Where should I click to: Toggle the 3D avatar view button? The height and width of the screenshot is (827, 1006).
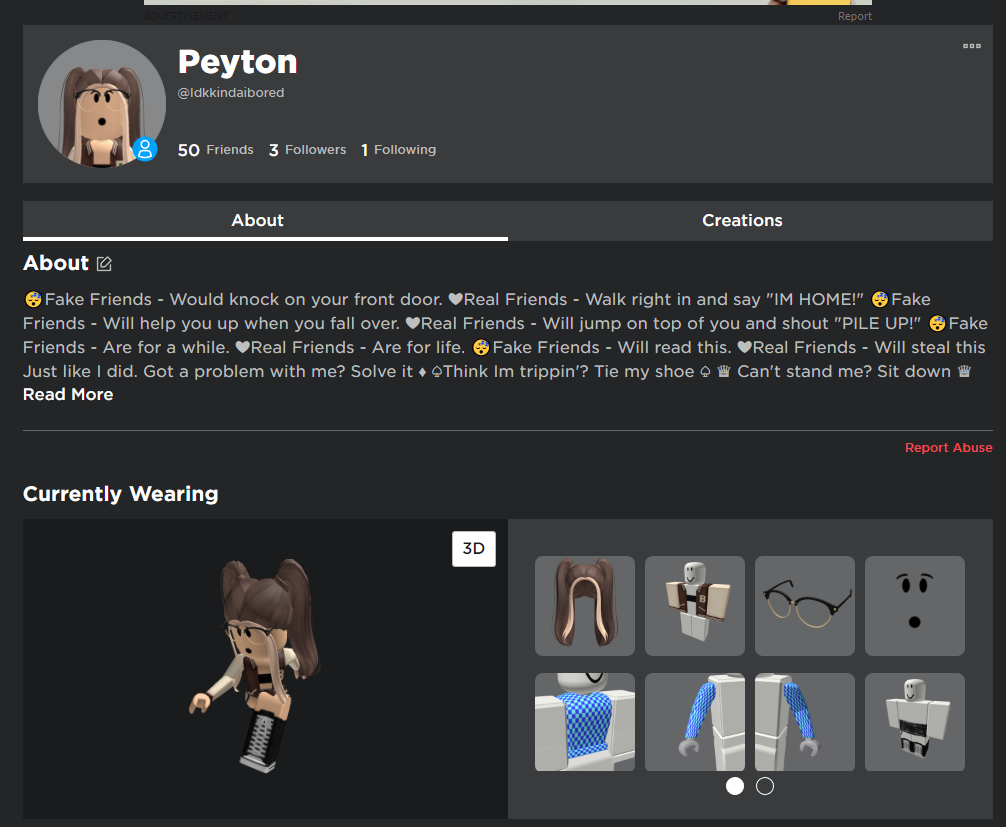(x=473, y=549)
